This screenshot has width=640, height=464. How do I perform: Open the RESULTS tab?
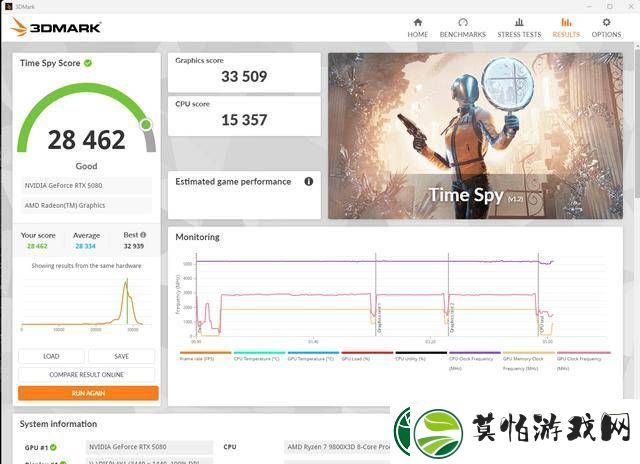[566, 28]
